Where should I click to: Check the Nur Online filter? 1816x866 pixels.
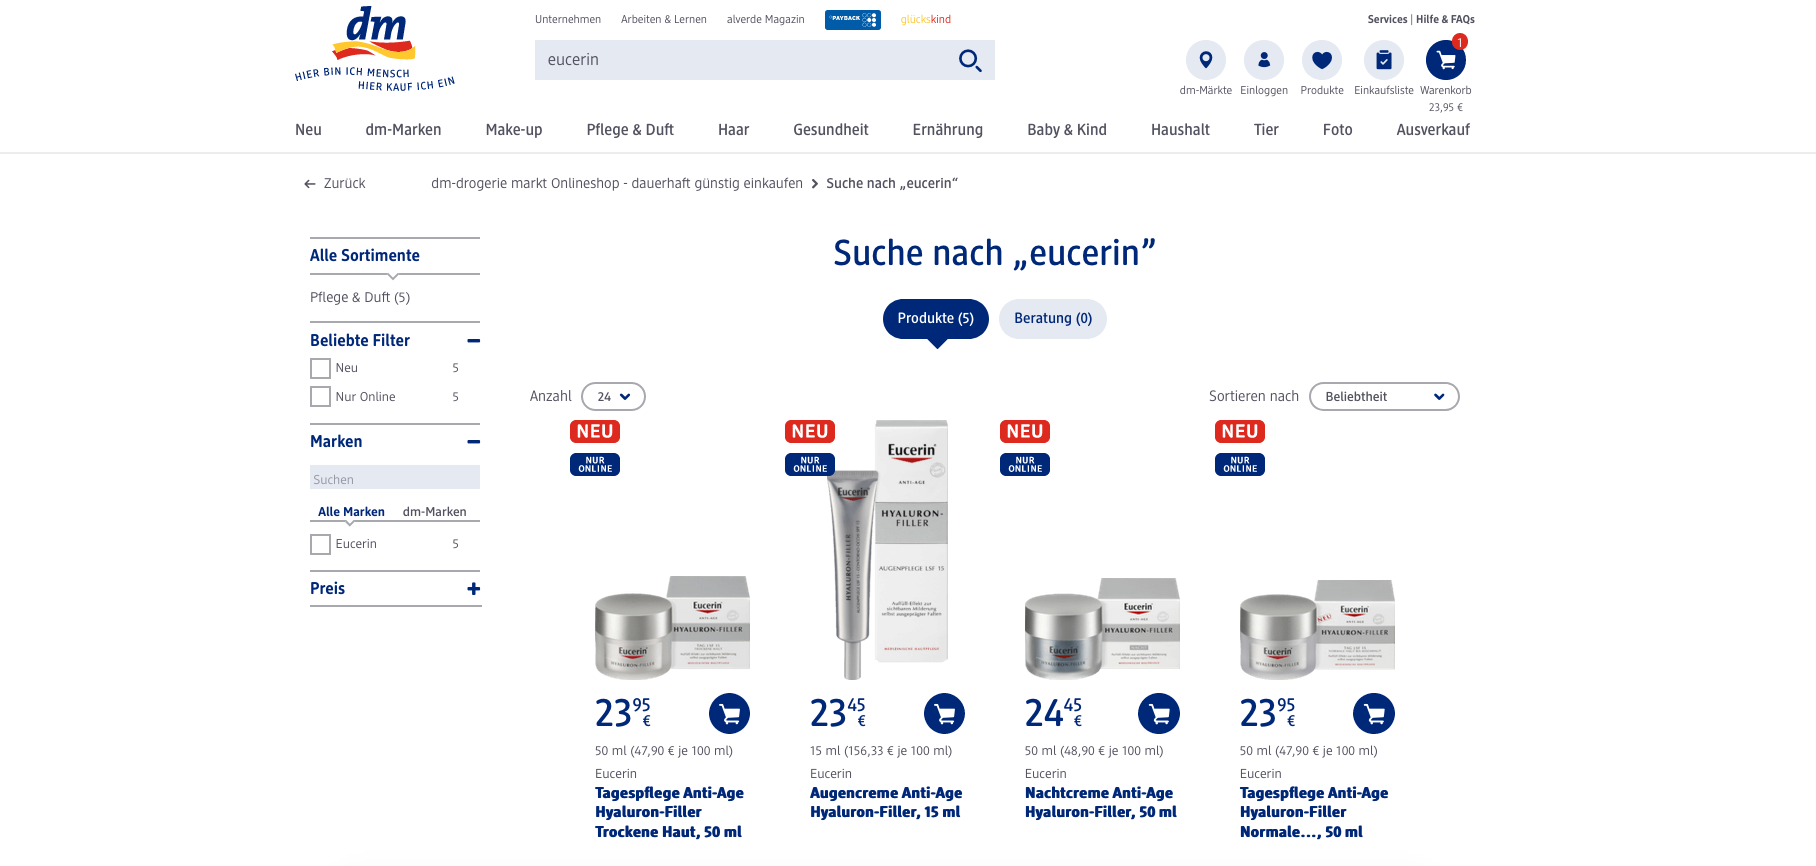(320, 397)
